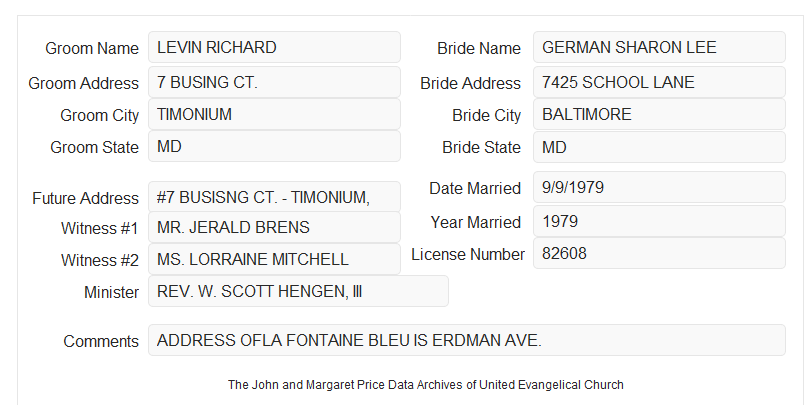Focus the Comments field
Screen dimensions: 805x405
467,340
